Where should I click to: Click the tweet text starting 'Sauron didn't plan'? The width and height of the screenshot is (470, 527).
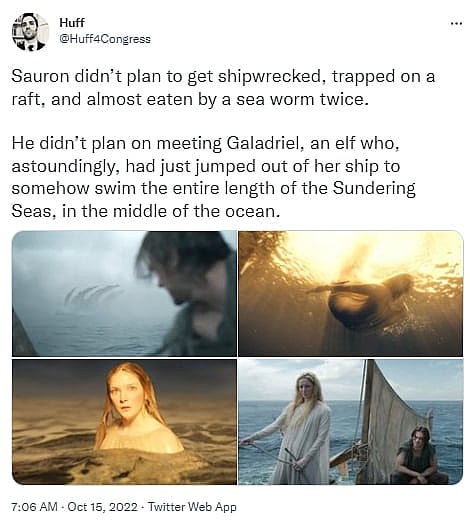223,88
